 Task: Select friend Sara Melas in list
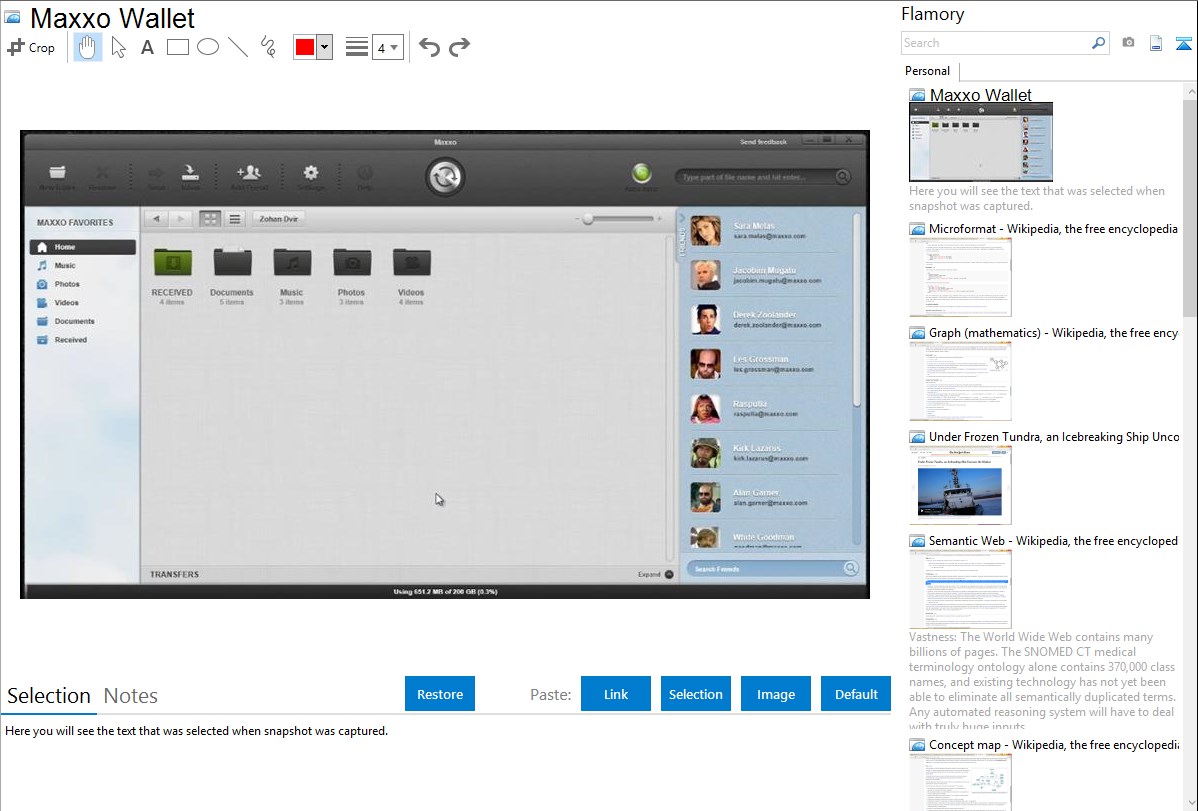766,231
